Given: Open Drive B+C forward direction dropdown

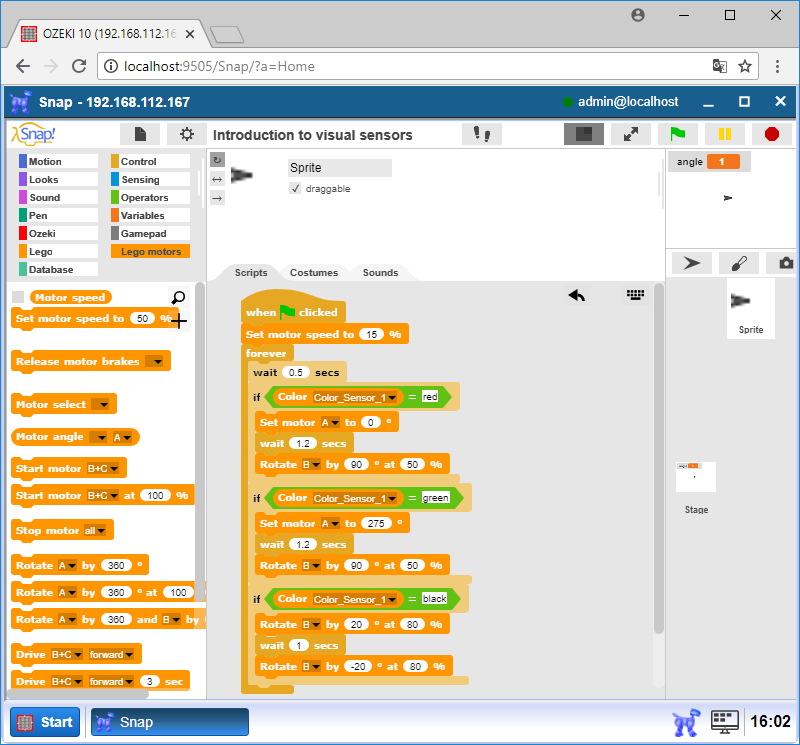Looking at the screenshot, I should click(x=112, y=655).
